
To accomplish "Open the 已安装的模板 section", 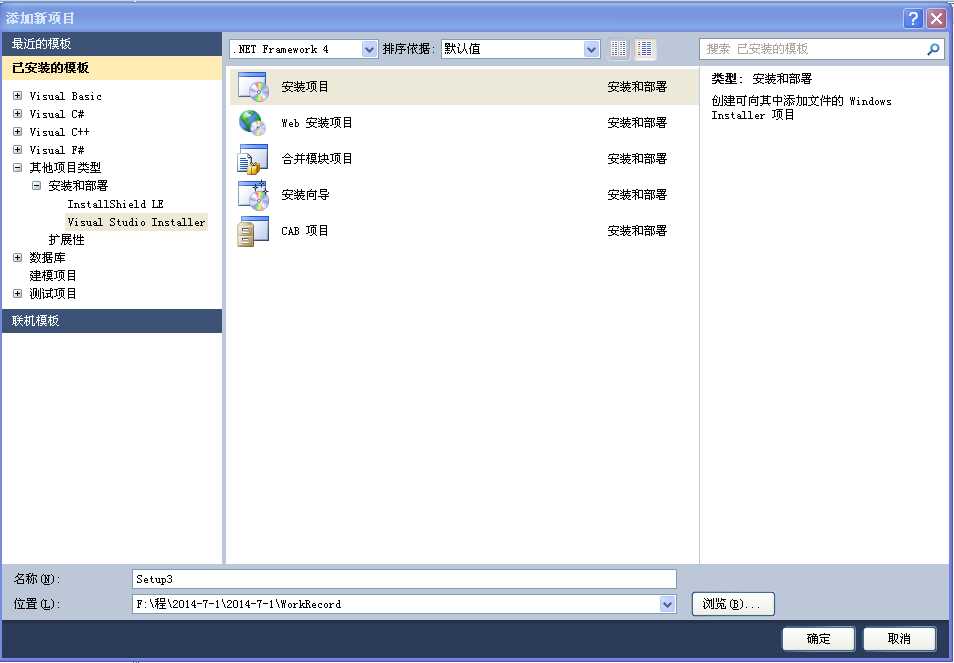I will click(112, 68).
